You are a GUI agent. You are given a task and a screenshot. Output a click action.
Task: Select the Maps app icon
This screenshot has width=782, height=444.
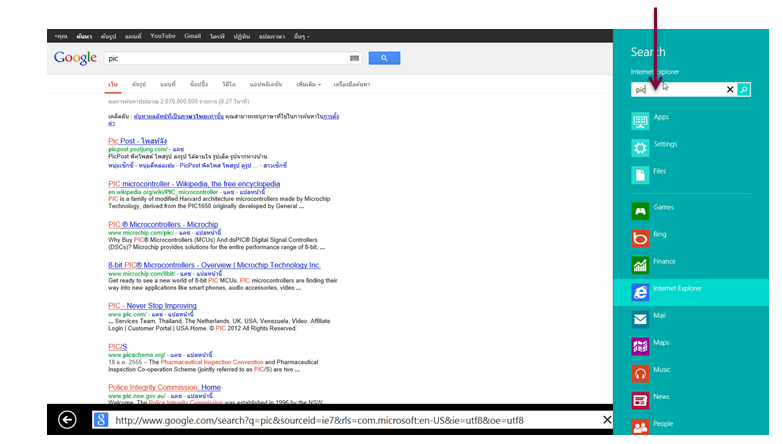point(640,346)
